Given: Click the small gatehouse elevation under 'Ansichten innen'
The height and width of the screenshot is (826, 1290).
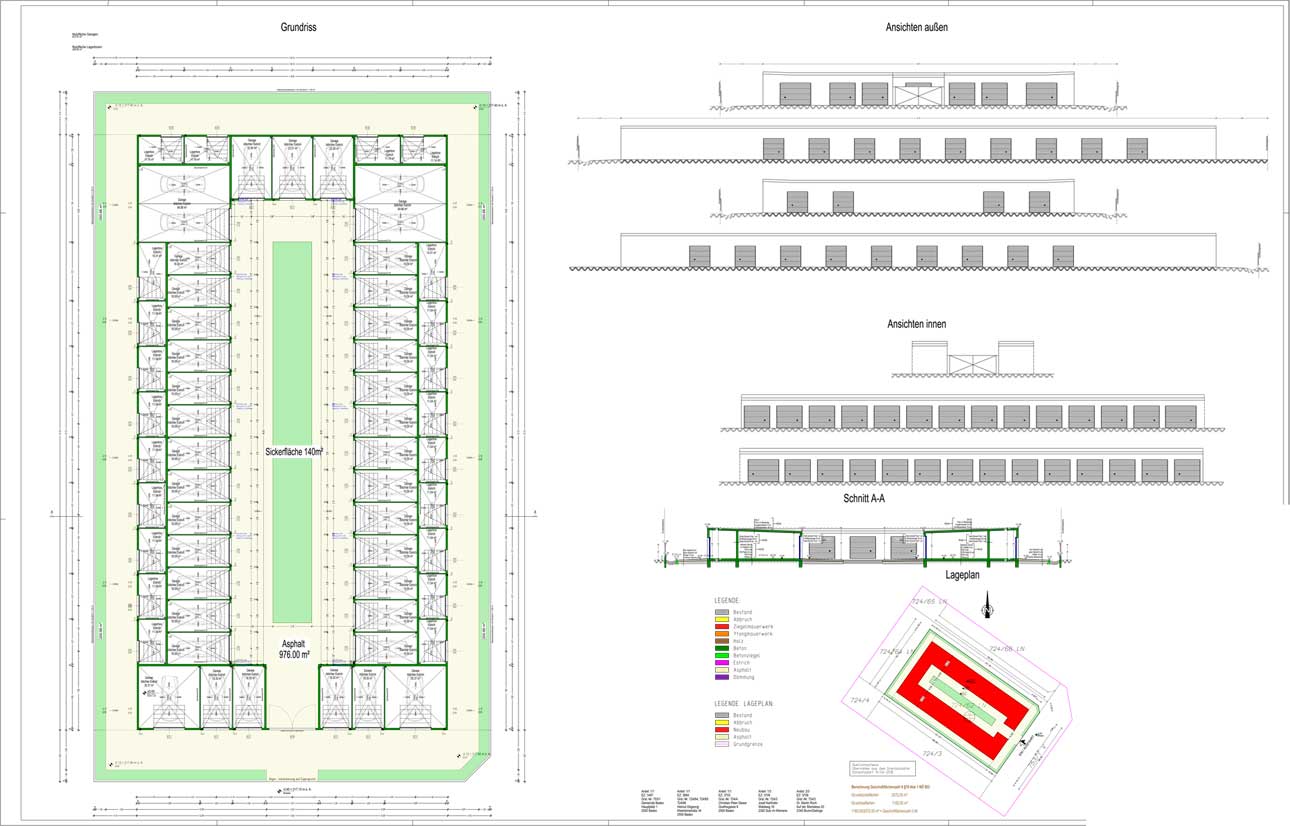Looking at the screenshot, I should pos(973,357).
